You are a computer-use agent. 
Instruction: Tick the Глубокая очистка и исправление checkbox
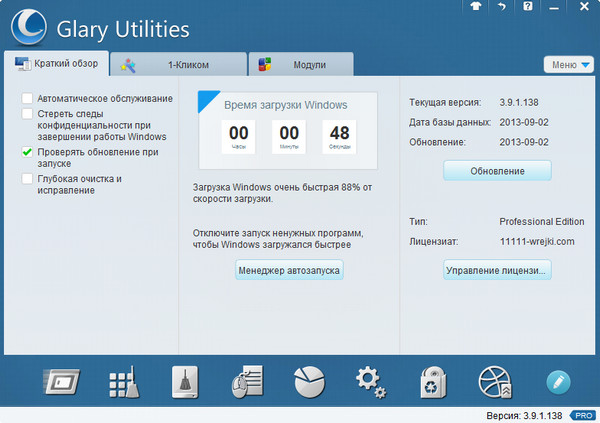tap(27, 179)
